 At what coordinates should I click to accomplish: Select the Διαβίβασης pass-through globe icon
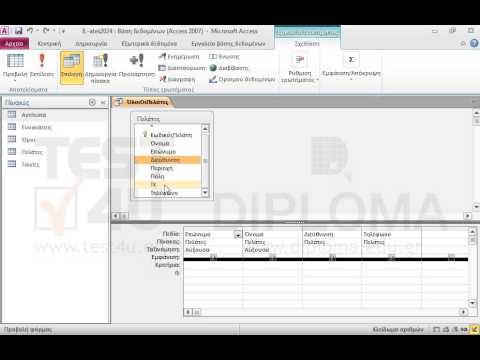click(x=229, y=68)
